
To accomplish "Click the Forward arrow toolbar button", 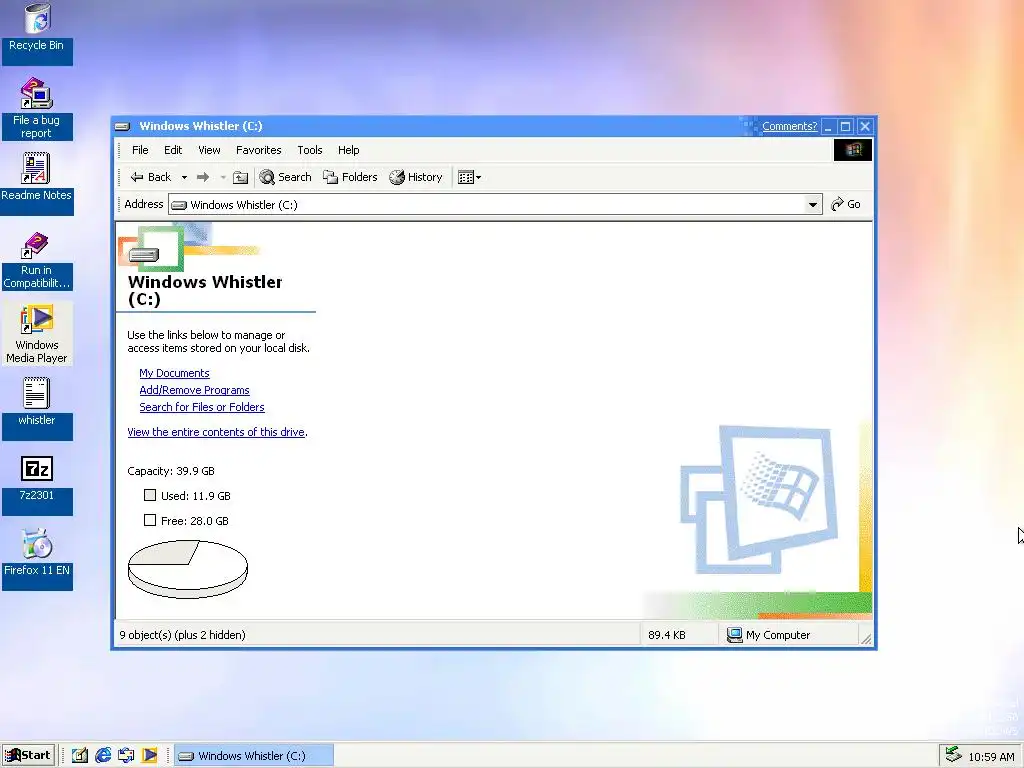I will click(x=203, y=177).
